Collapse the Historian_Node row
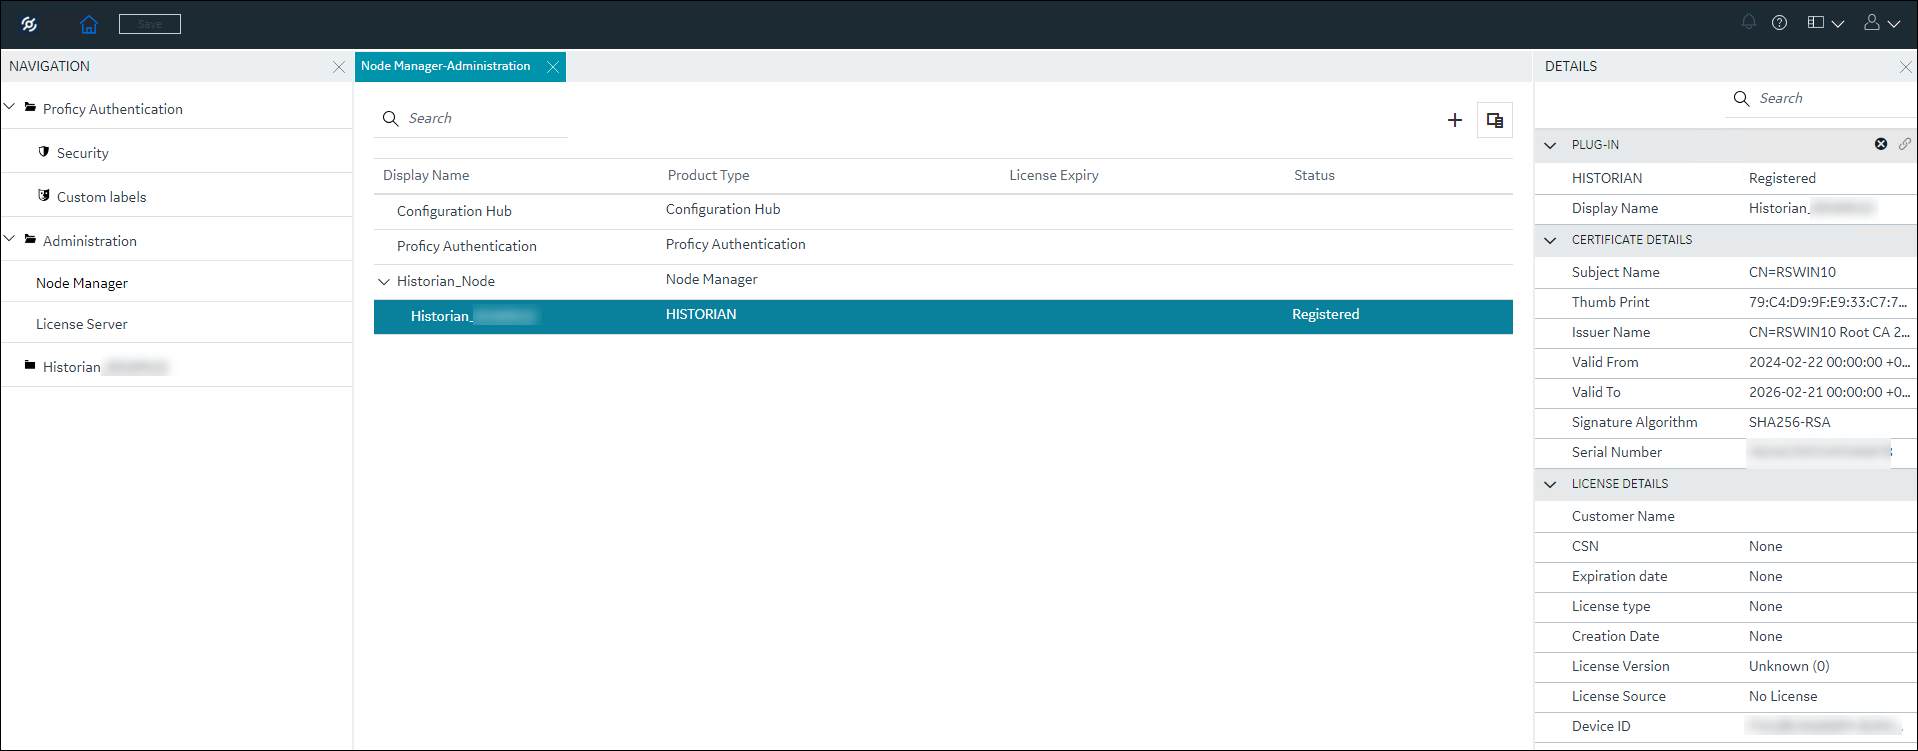Viewport: 1918px width, 751px height. click(x=384, y=281)
